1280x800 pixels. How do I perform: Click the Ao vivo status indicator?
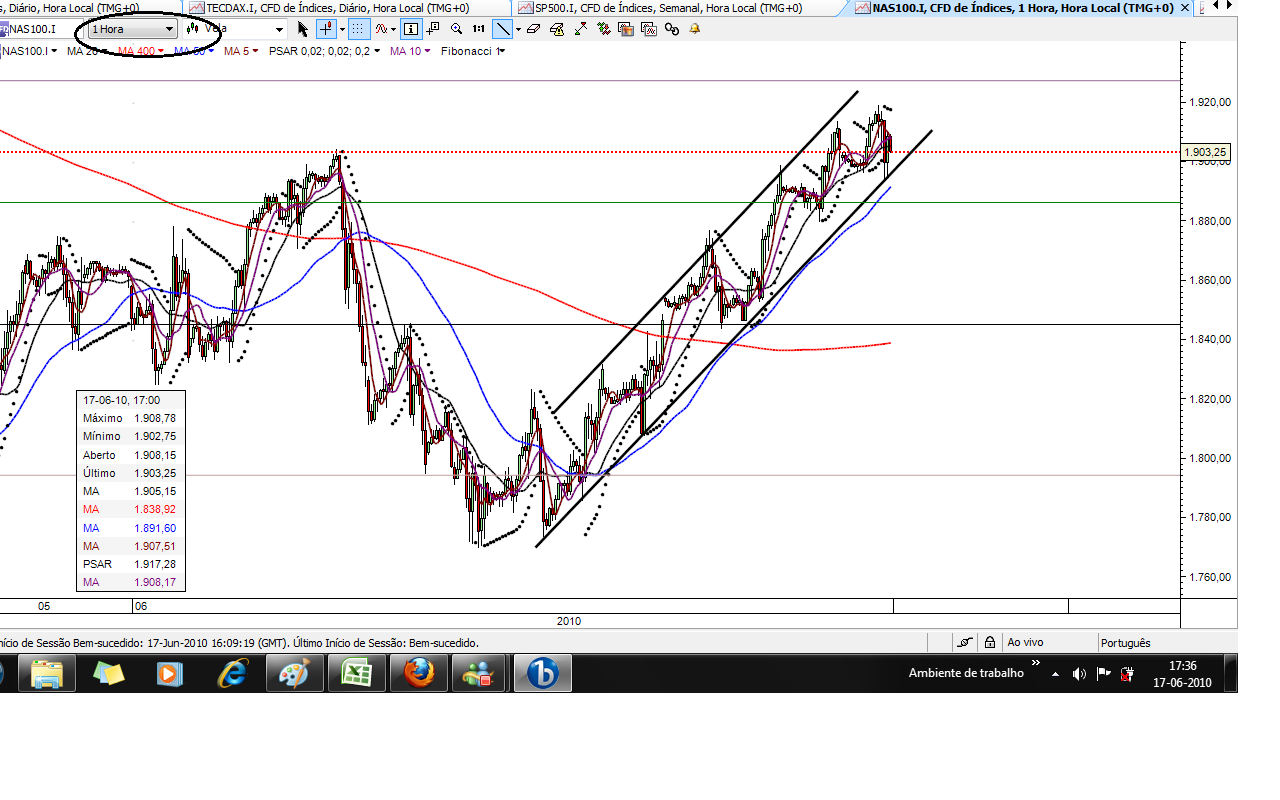coord(1025,643)
